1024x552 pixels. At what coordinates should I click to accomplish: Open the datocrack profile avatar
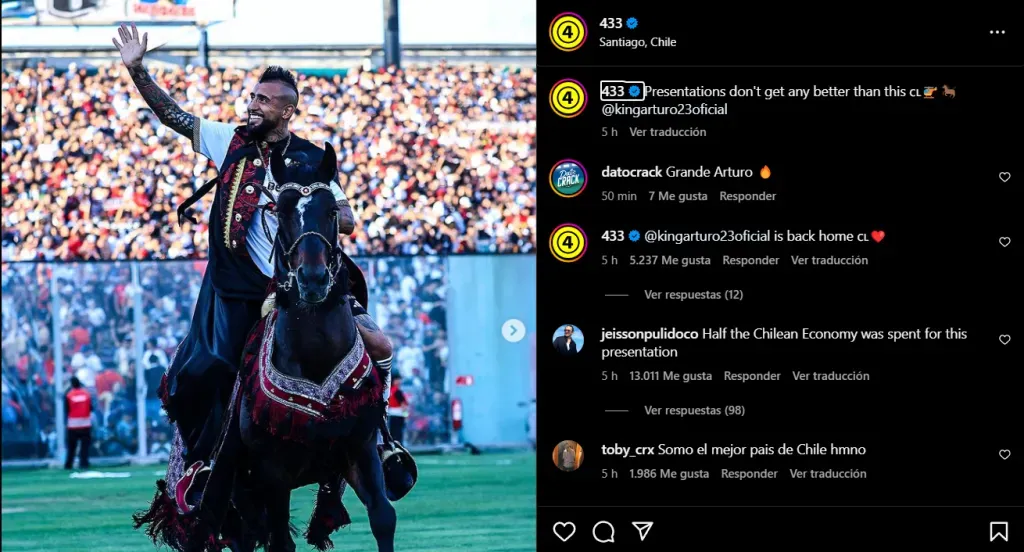[568, 178]
